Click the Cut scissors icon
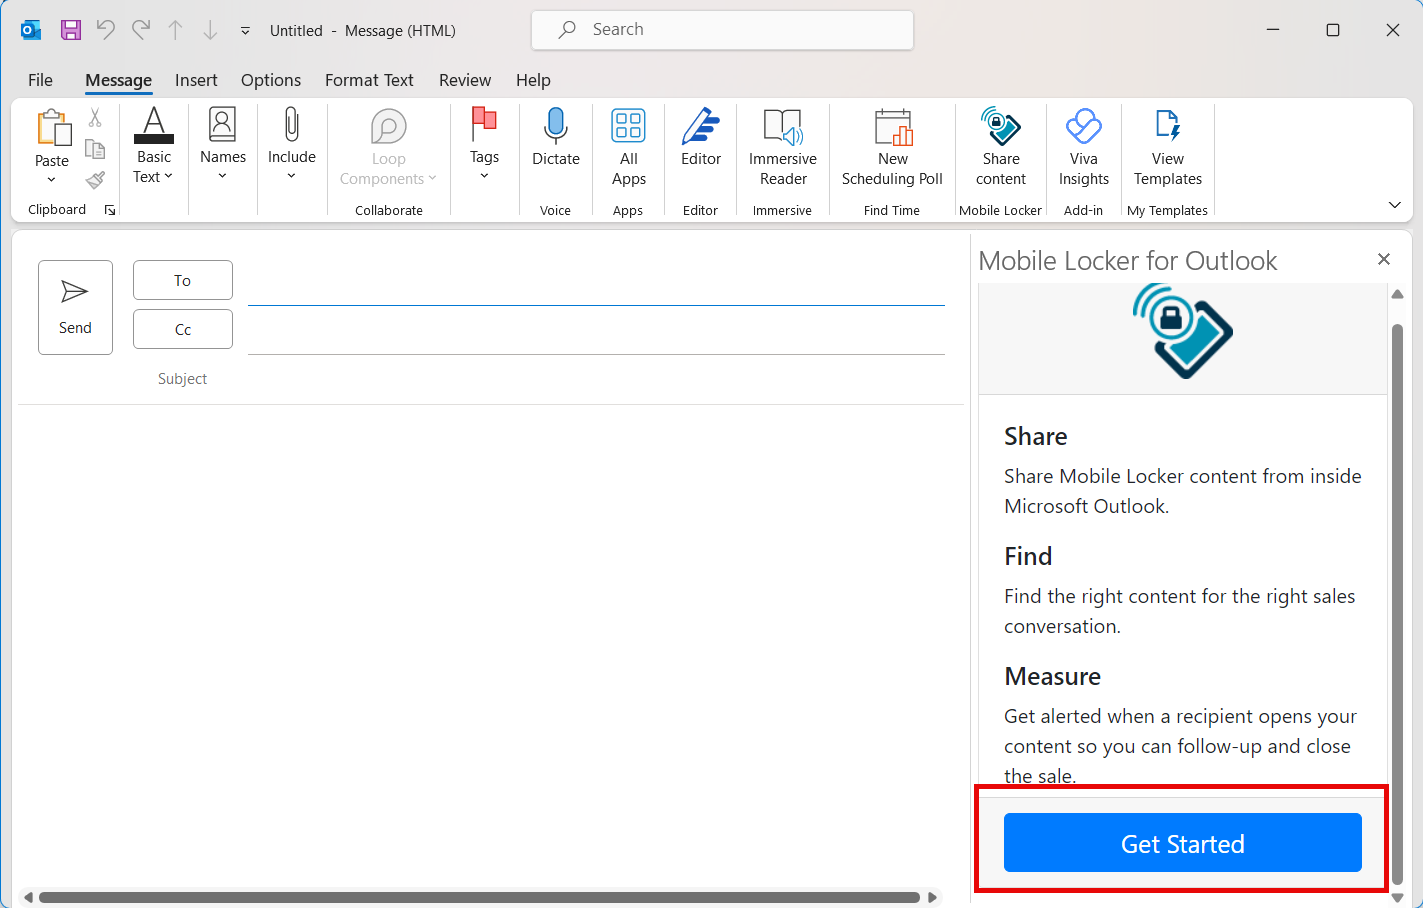Viewport: 1423px width, 908px height. [x=95, y=118]
